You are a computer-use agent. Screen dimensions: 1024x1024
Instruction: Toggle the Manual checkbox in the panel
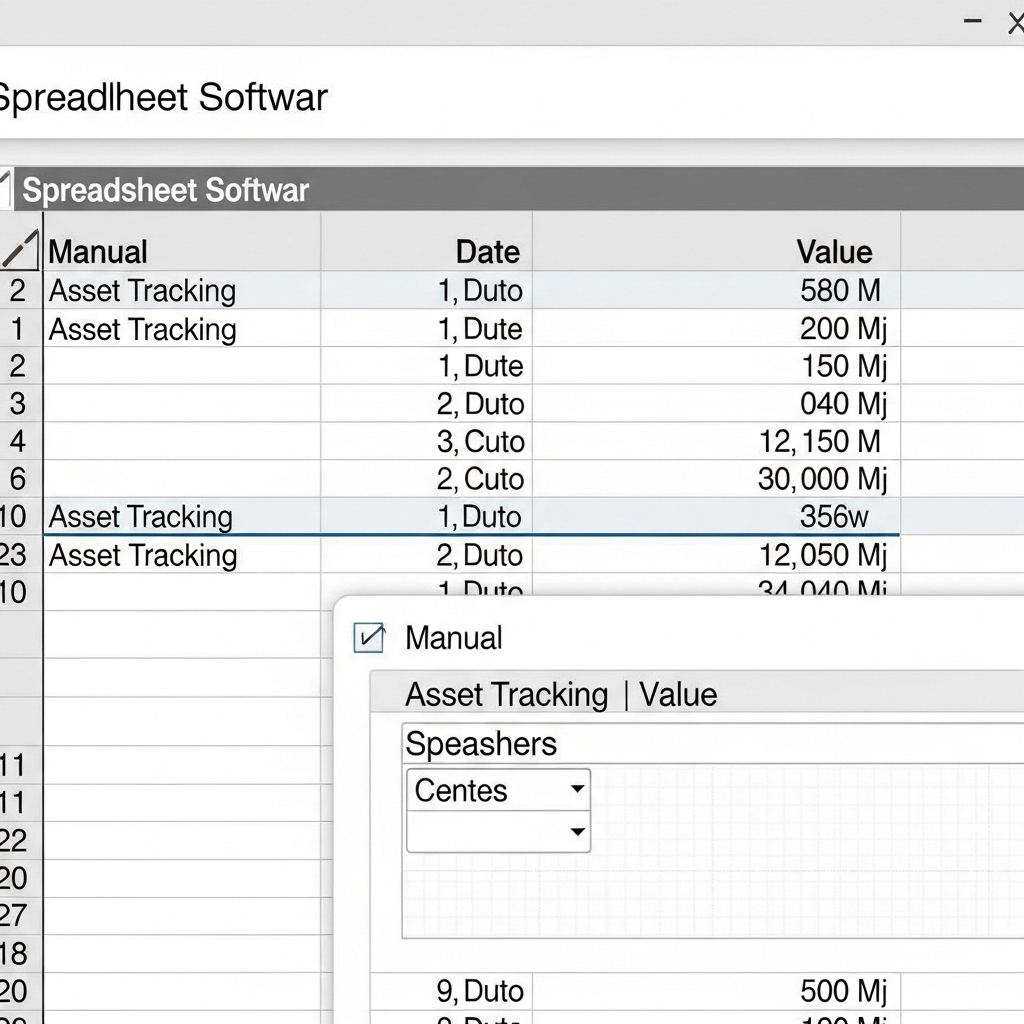tap(369, 637)
